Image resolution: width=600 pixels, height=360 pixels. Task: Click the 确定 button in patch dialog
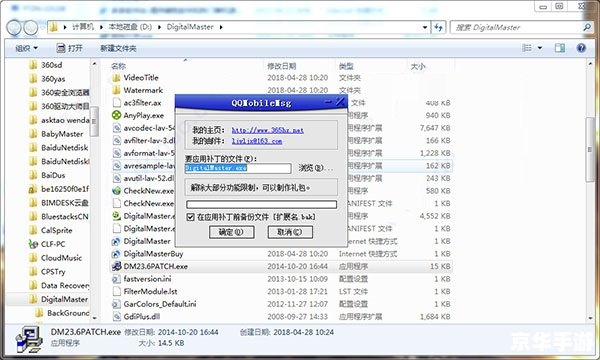(x=232, y=232)
